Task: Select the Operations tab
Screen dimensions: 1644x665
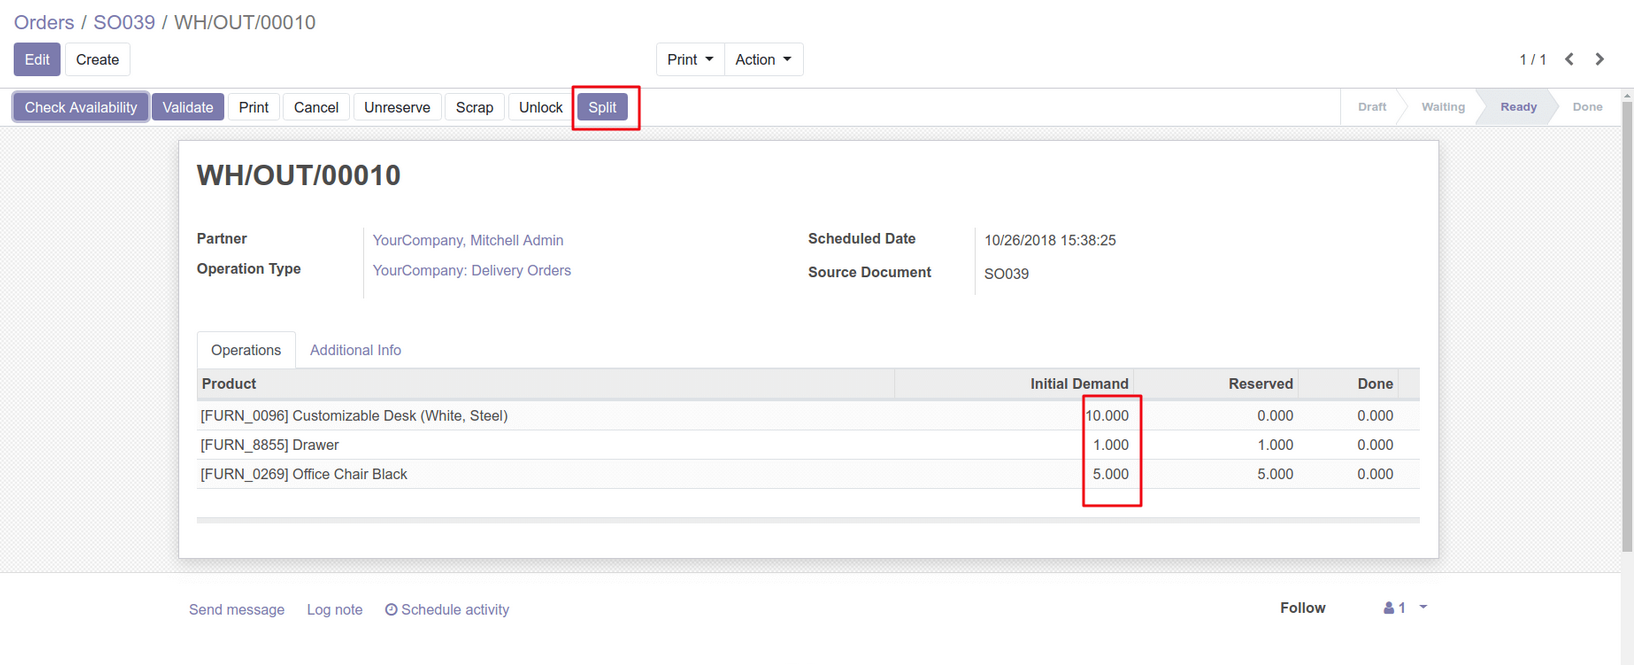Action: (246, 350)
